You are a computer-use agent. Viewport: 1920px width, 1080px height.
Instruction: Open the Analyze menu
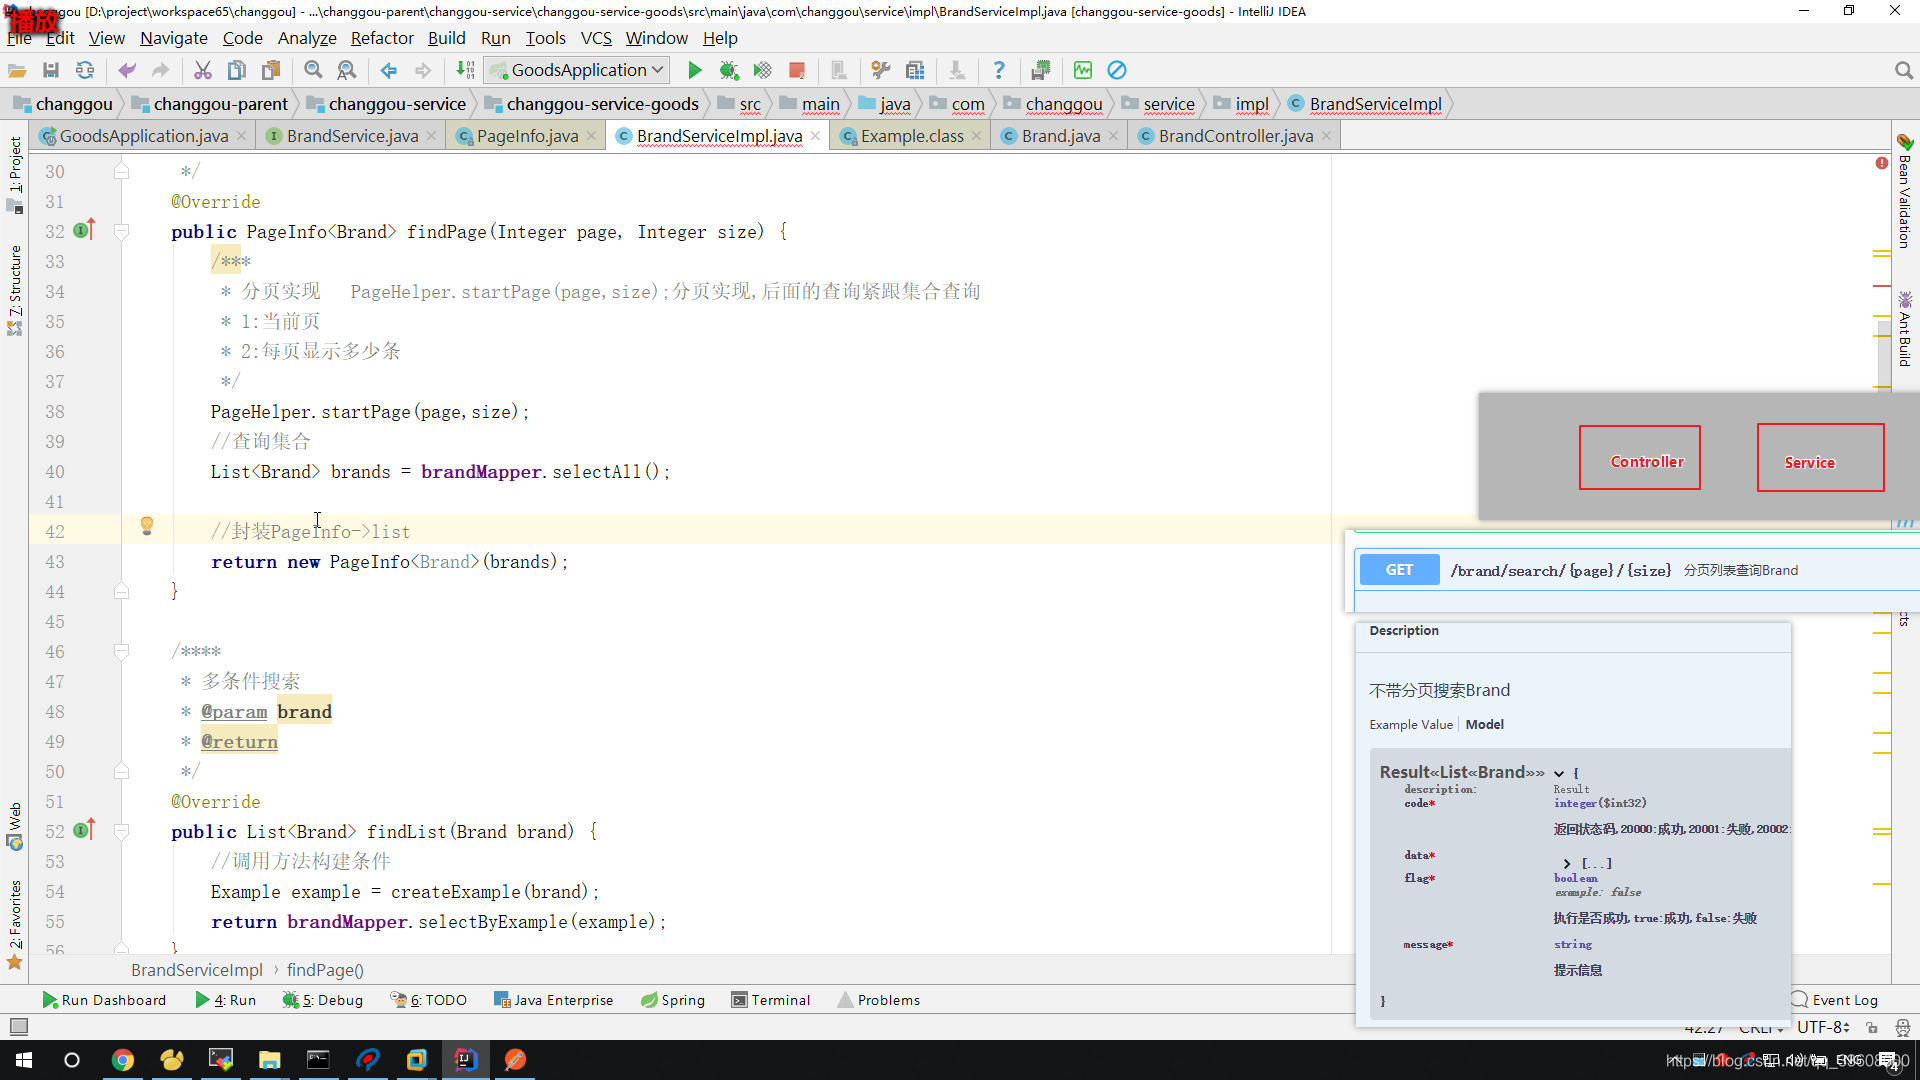coord(307,38)
